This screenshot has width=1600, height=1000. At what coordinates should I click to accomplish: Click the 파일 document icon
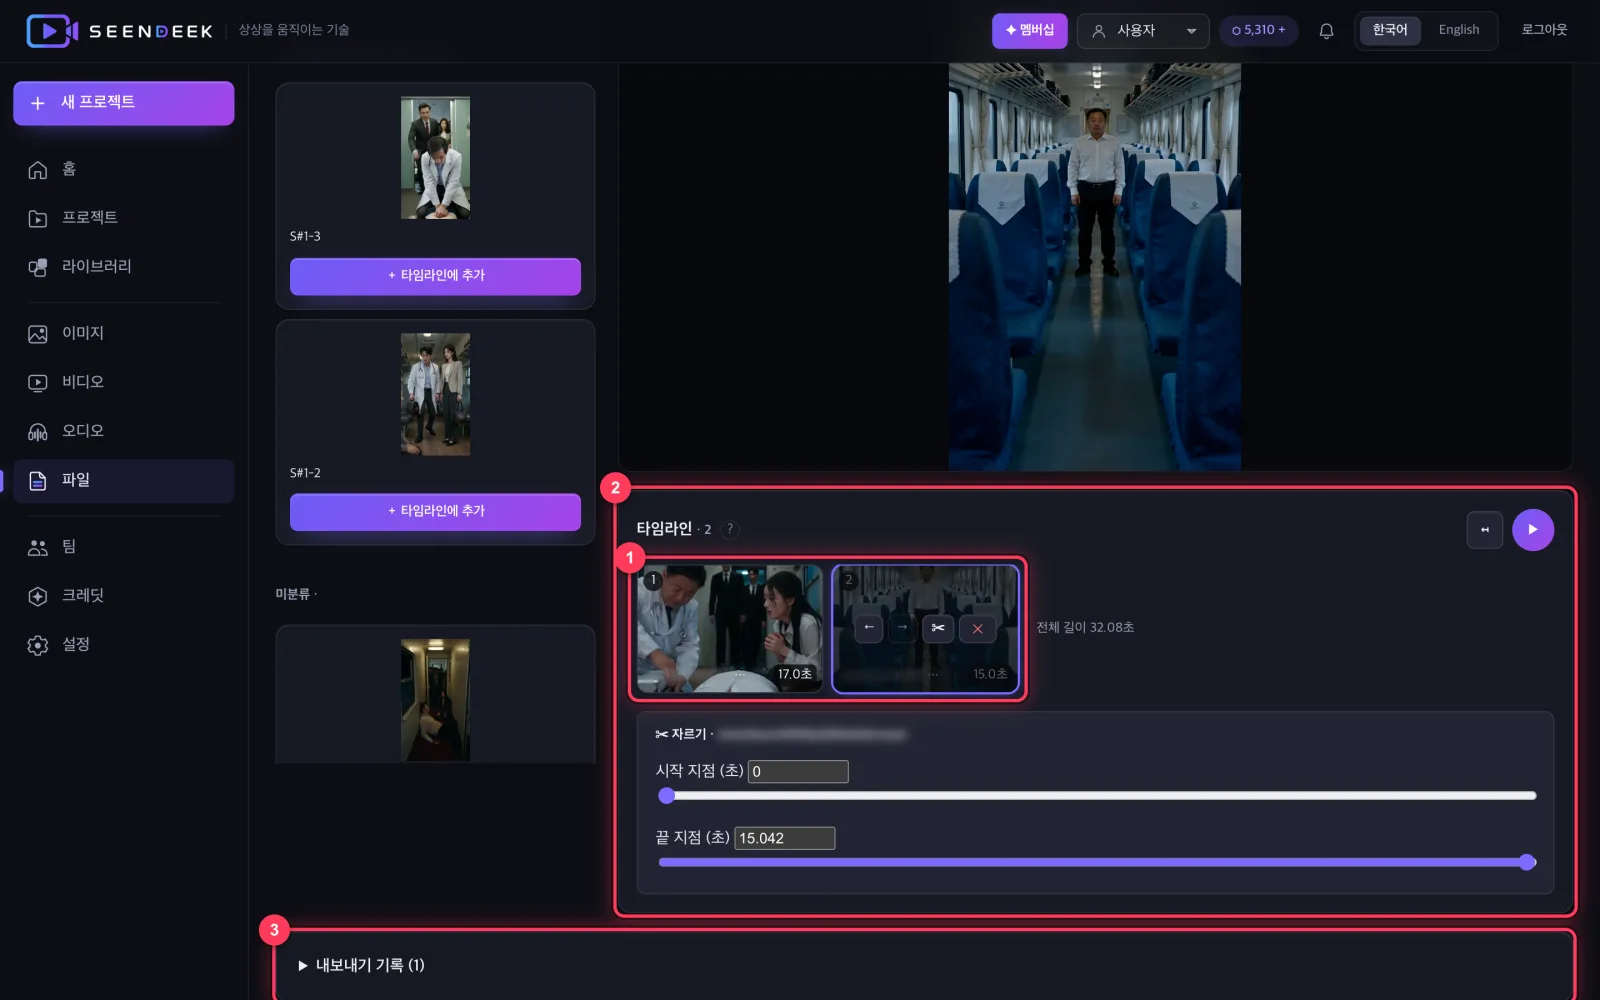(x=38, y=480)
